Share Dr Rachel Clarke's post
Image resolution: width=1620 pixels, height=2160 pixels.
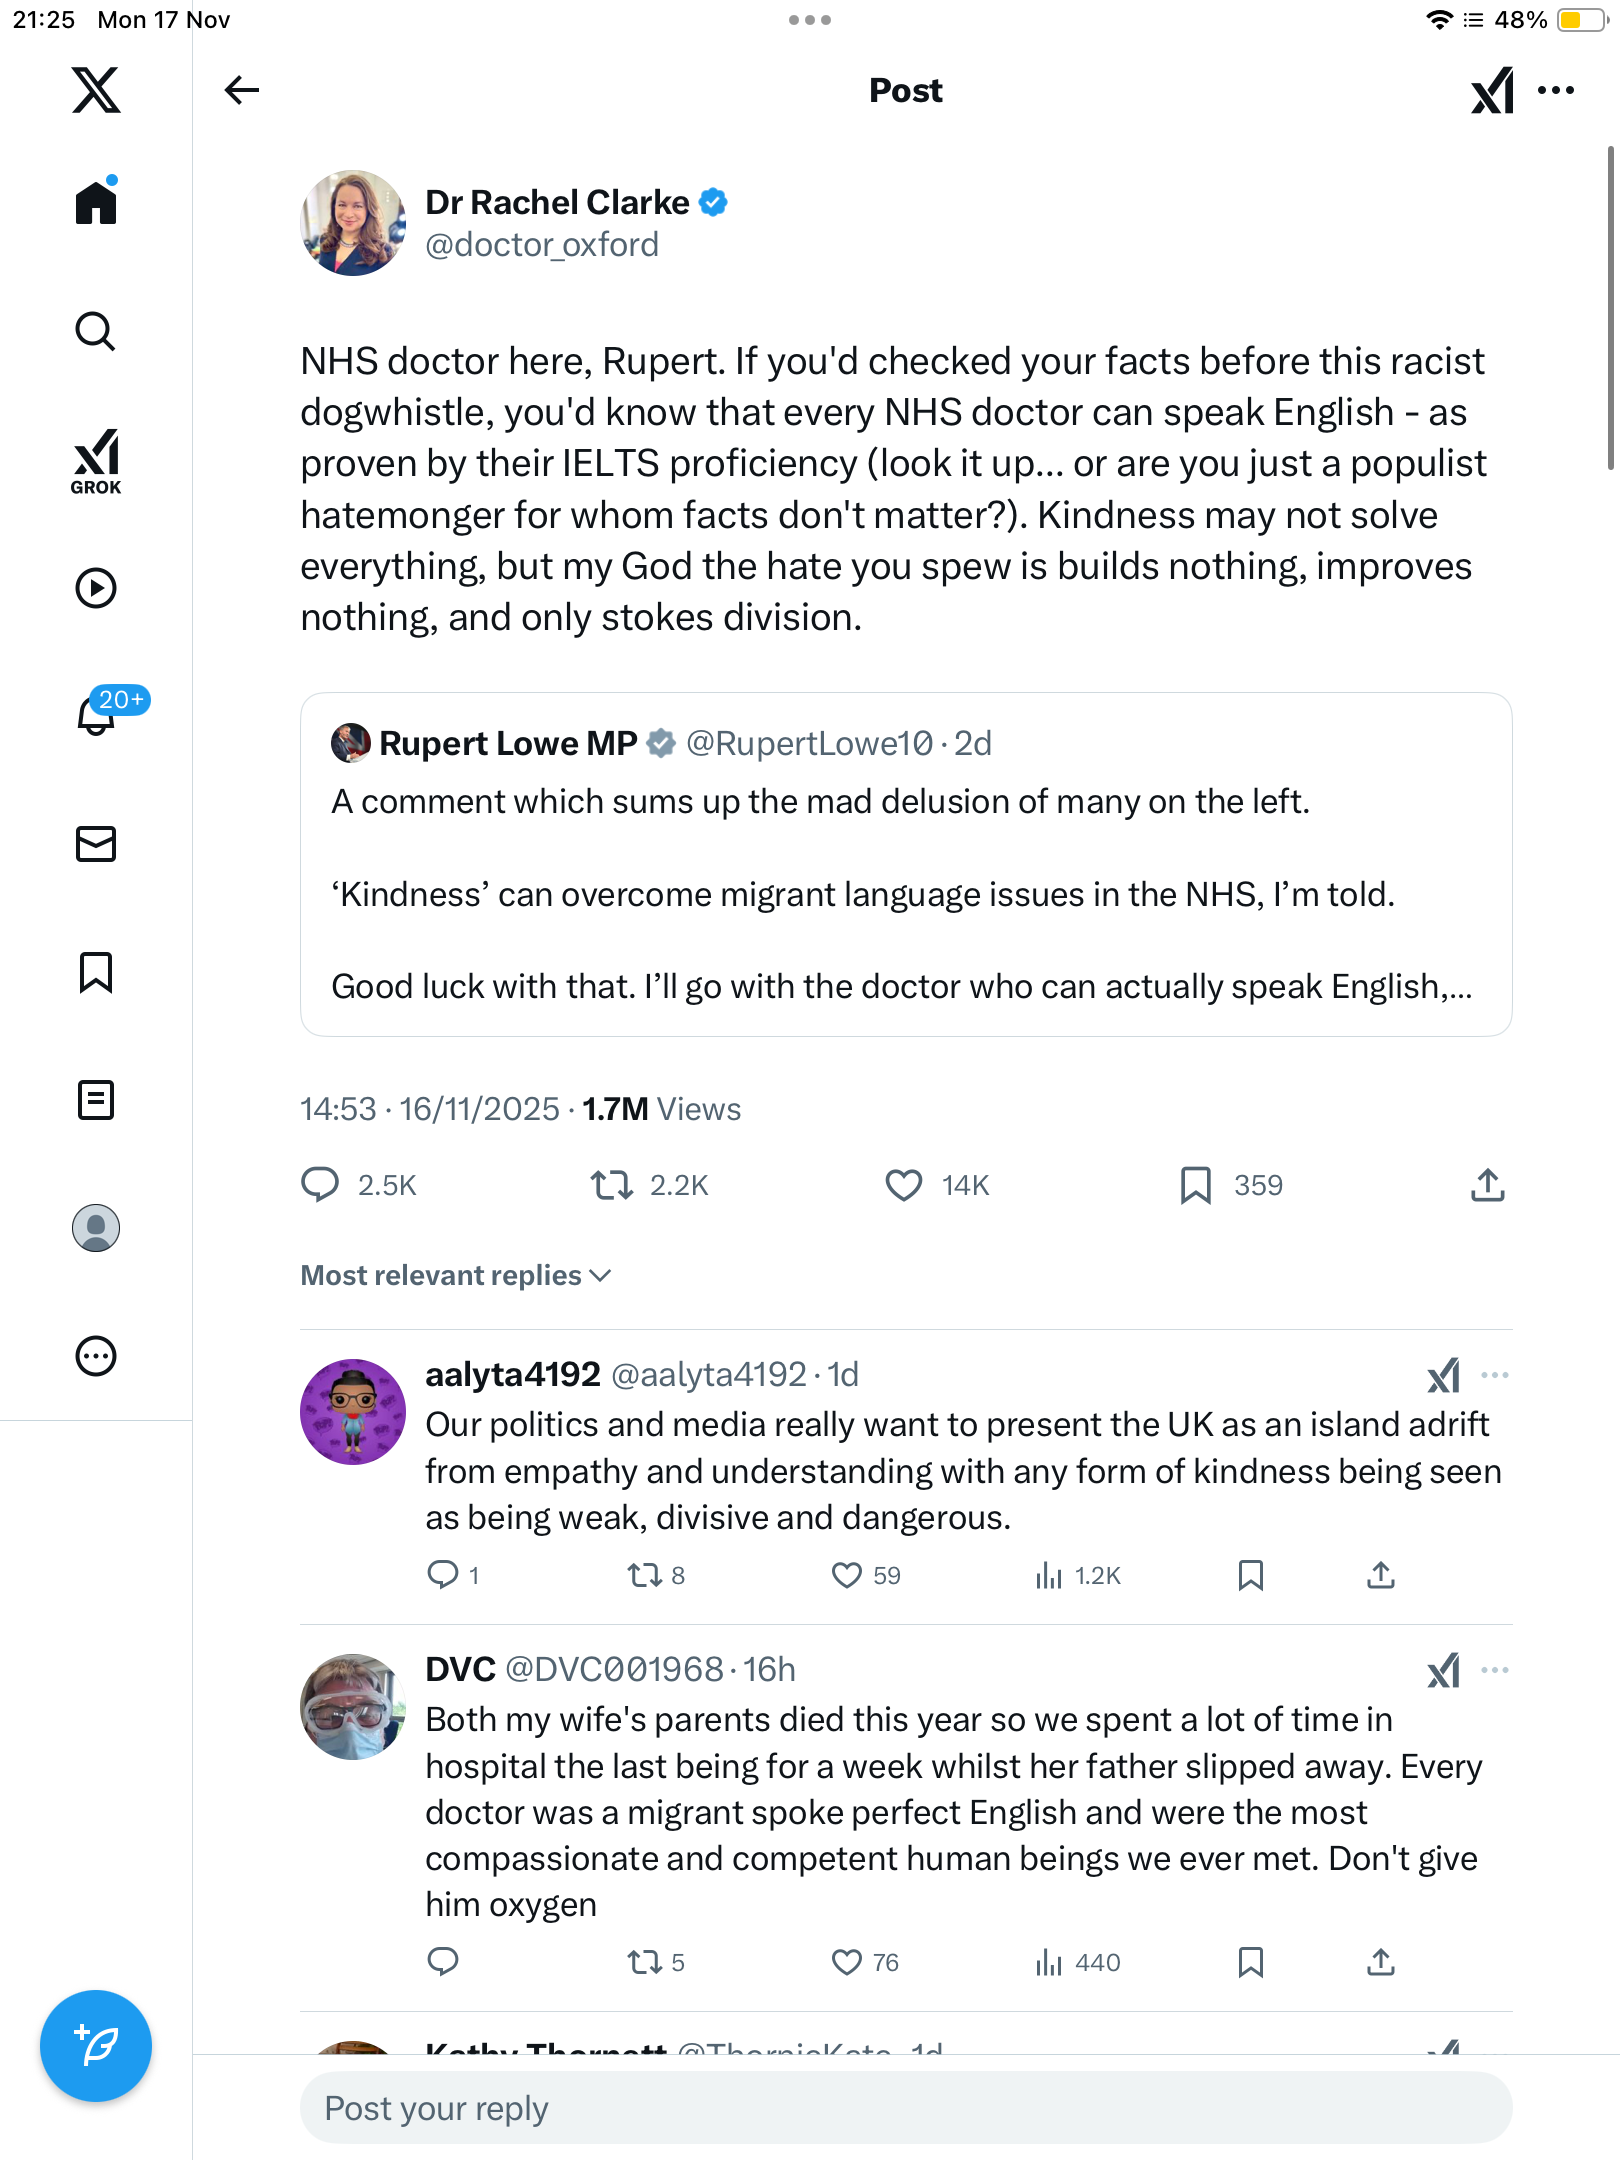pos(1488,1185)
